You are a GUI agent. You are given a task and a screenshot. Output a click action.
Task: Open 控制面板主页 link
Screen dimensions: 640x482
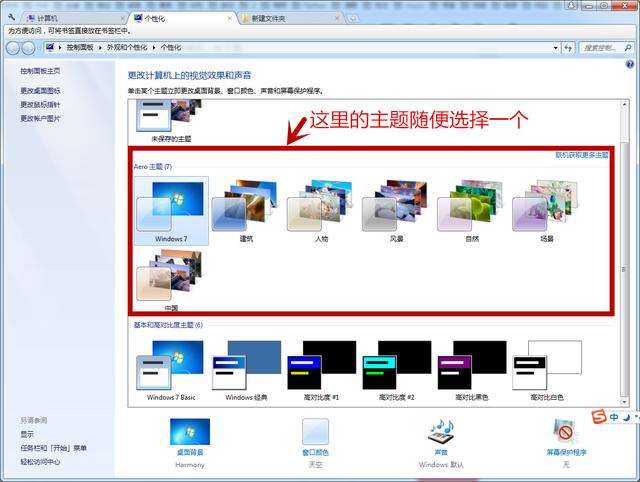pos(40,71)
